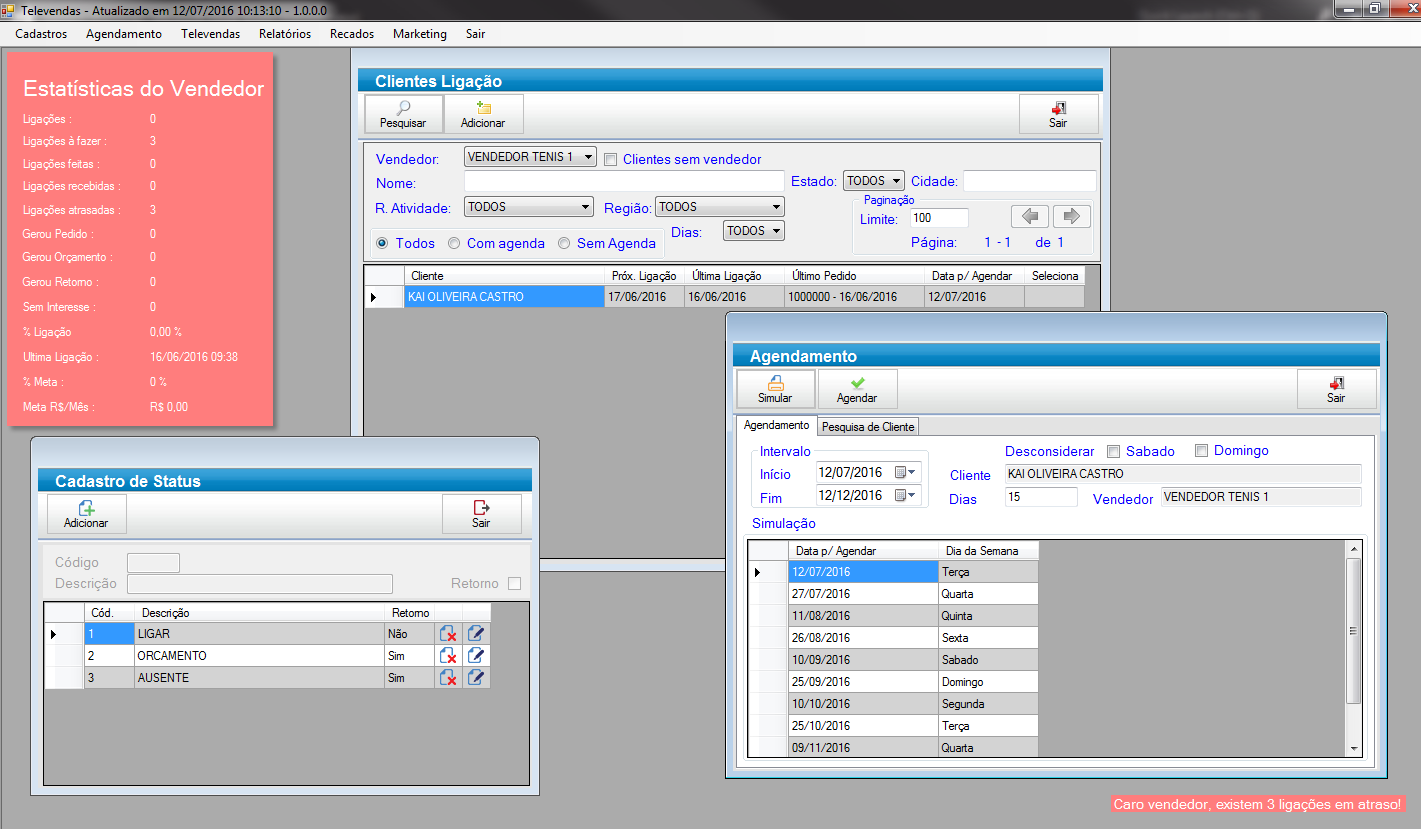The height and width of the screenshot is (829, 1421).
Task: Open the Relatórios menu
Action: tap(284, 34)
